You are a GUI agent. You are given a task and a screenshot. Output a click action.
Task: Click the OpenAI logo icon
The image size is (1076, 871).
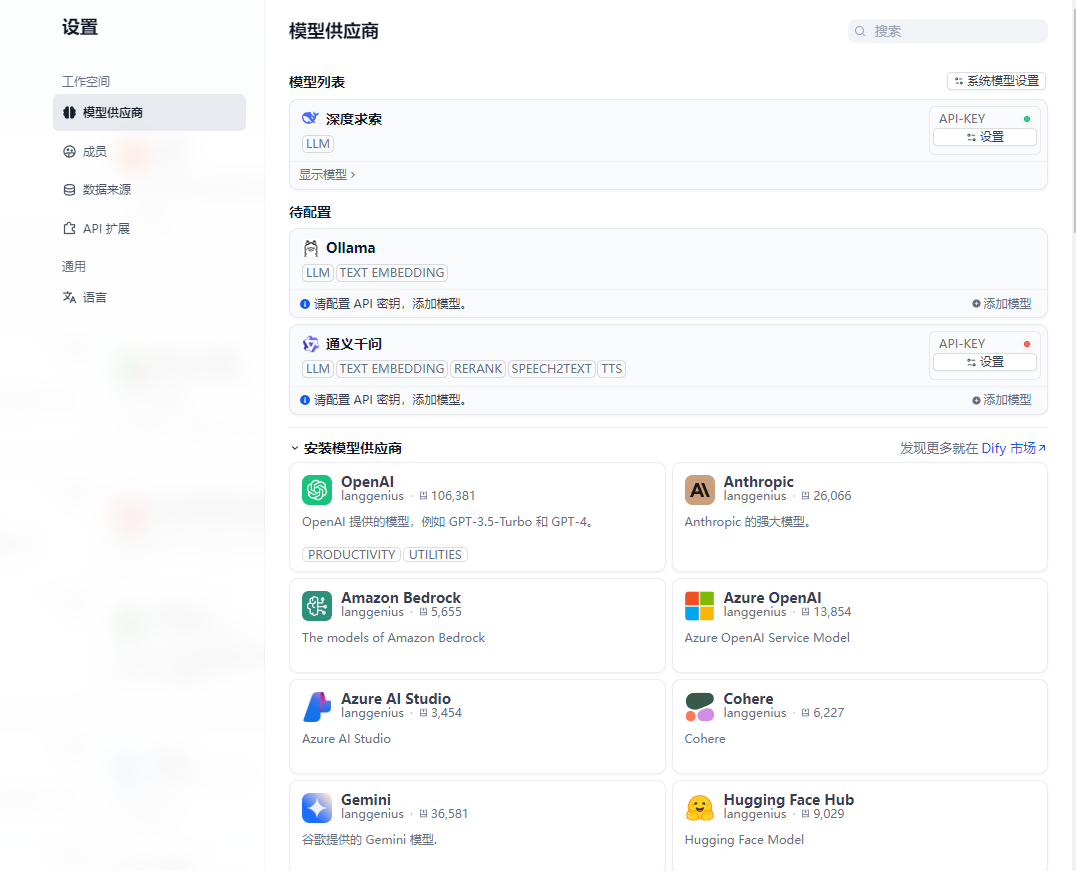click(x=317, y=490)
